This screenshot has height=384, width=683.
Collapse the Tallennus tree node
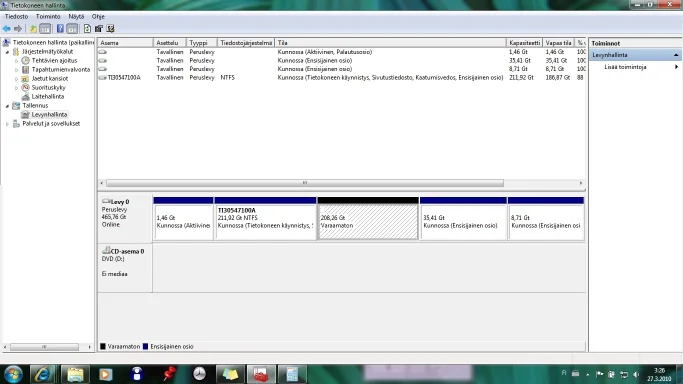click(7, 106)
